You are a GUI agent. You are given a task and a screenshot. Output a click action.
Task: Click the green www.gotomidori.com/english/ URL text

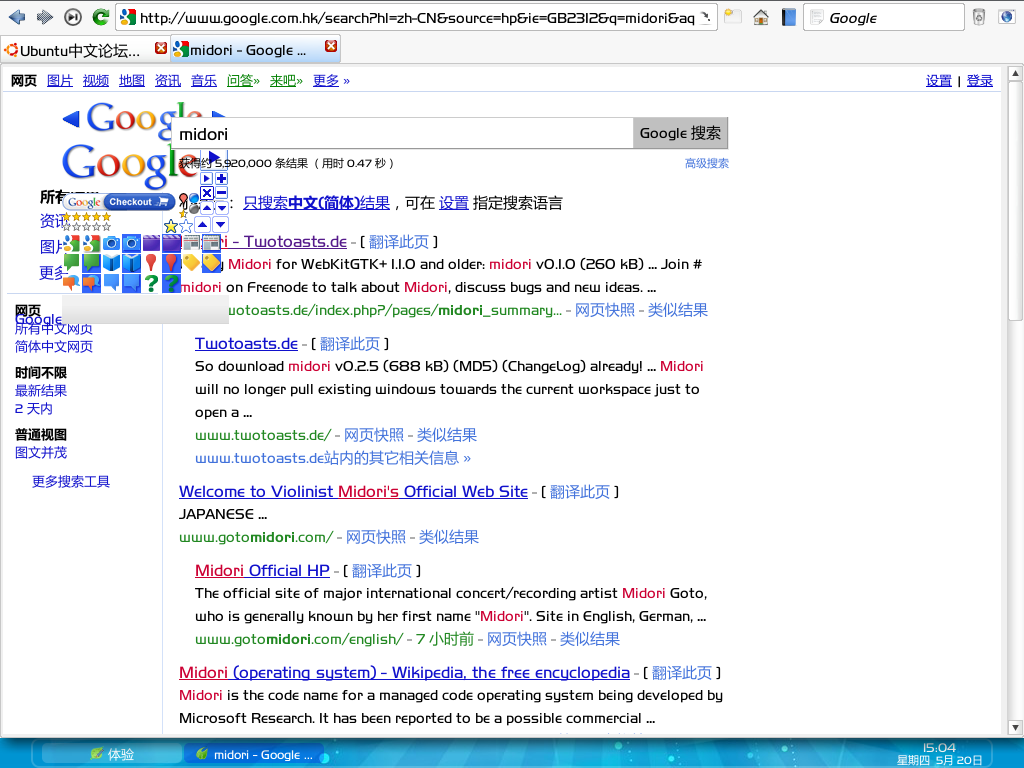click(x=298, y=639)
